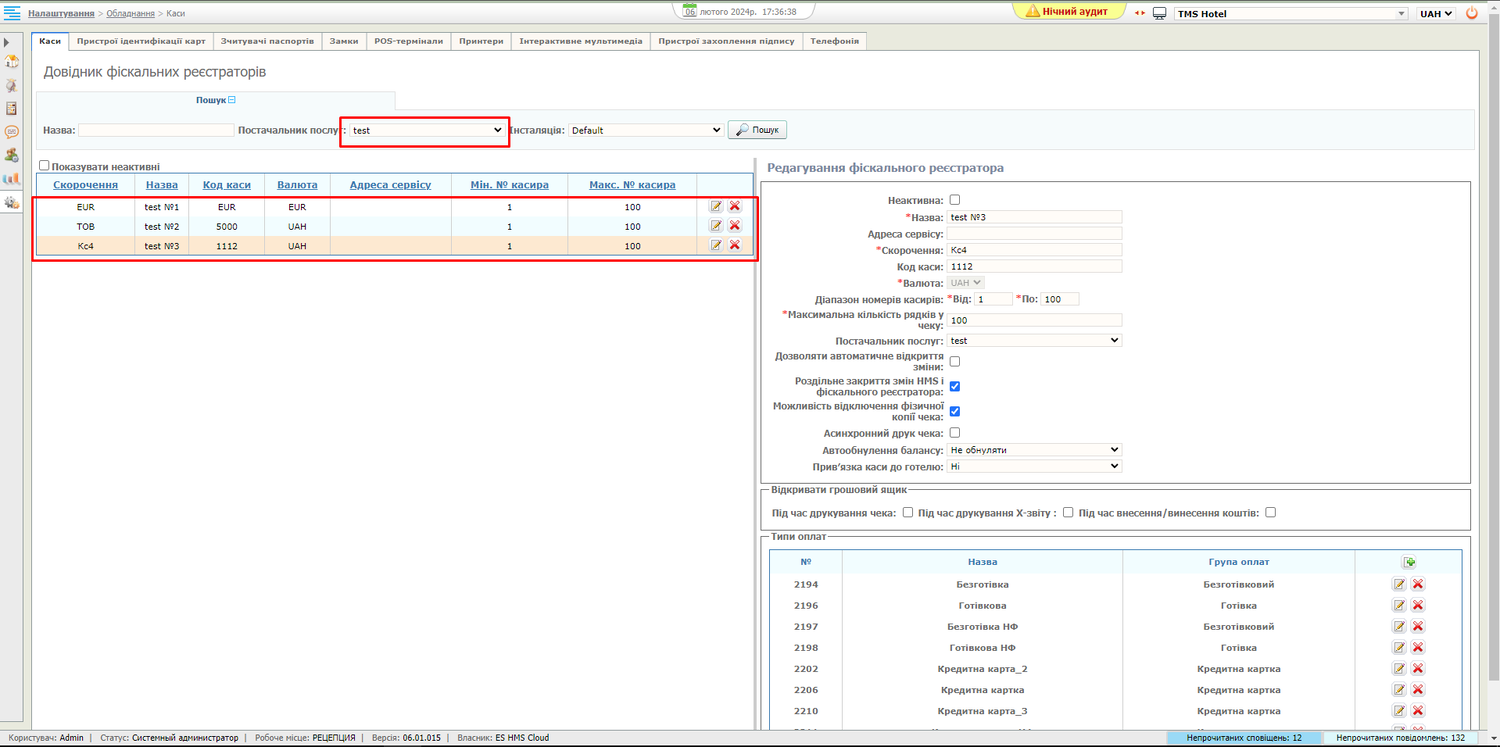Uncheck Роздільне закриття змін HMS checkbox

954,386
